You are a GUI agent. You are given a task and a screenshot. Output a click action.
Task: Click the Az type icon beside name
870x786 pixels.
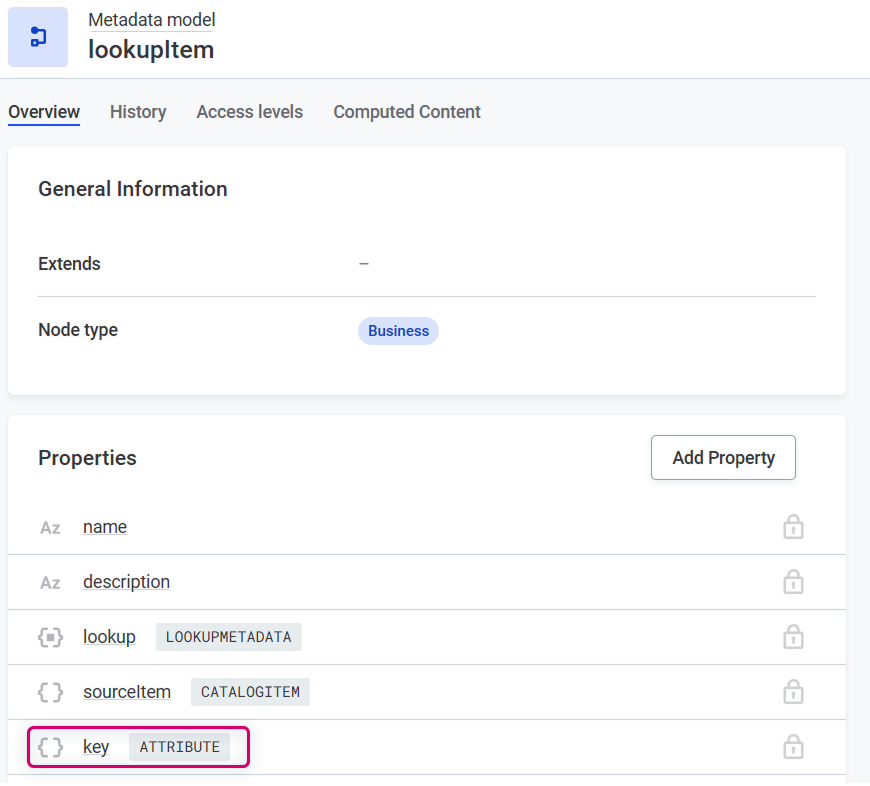[x=50, y=527]
